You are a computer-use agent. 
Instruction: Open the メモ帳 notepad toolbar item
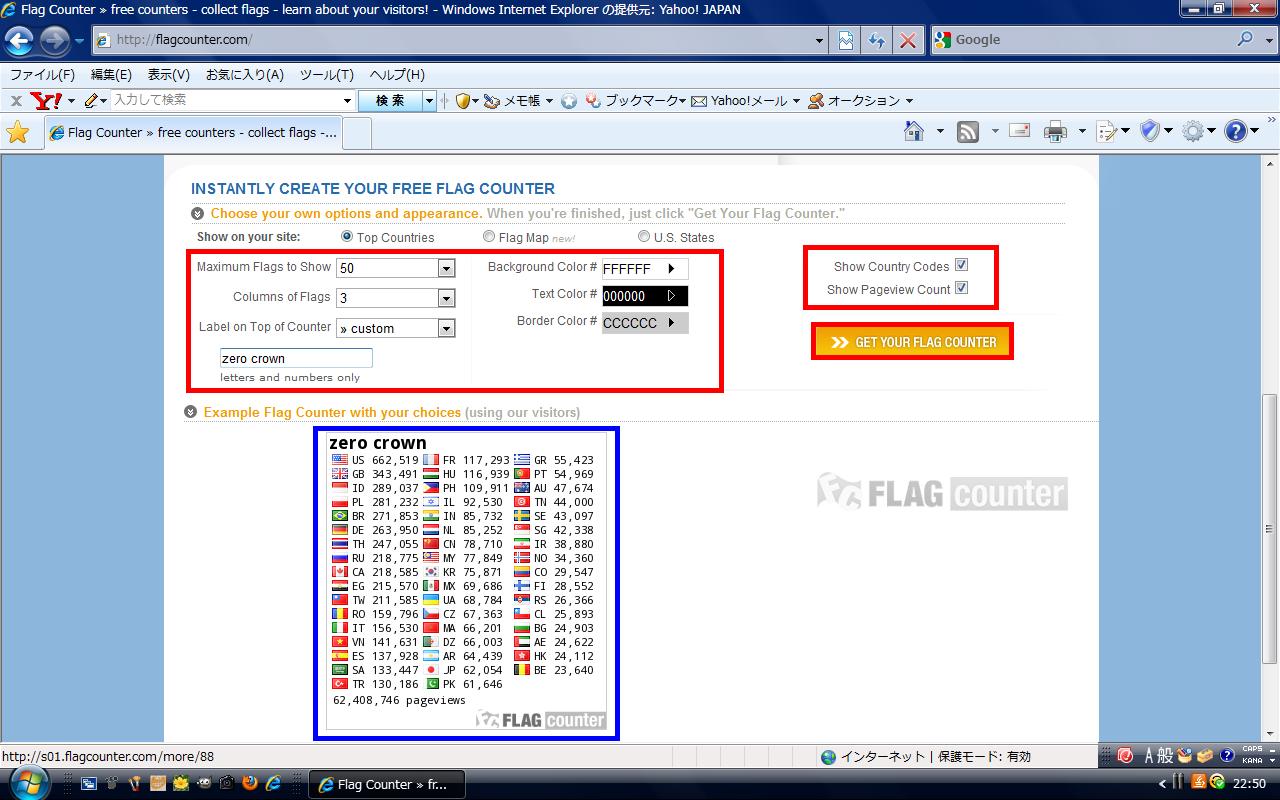click(x=517, y=100)
